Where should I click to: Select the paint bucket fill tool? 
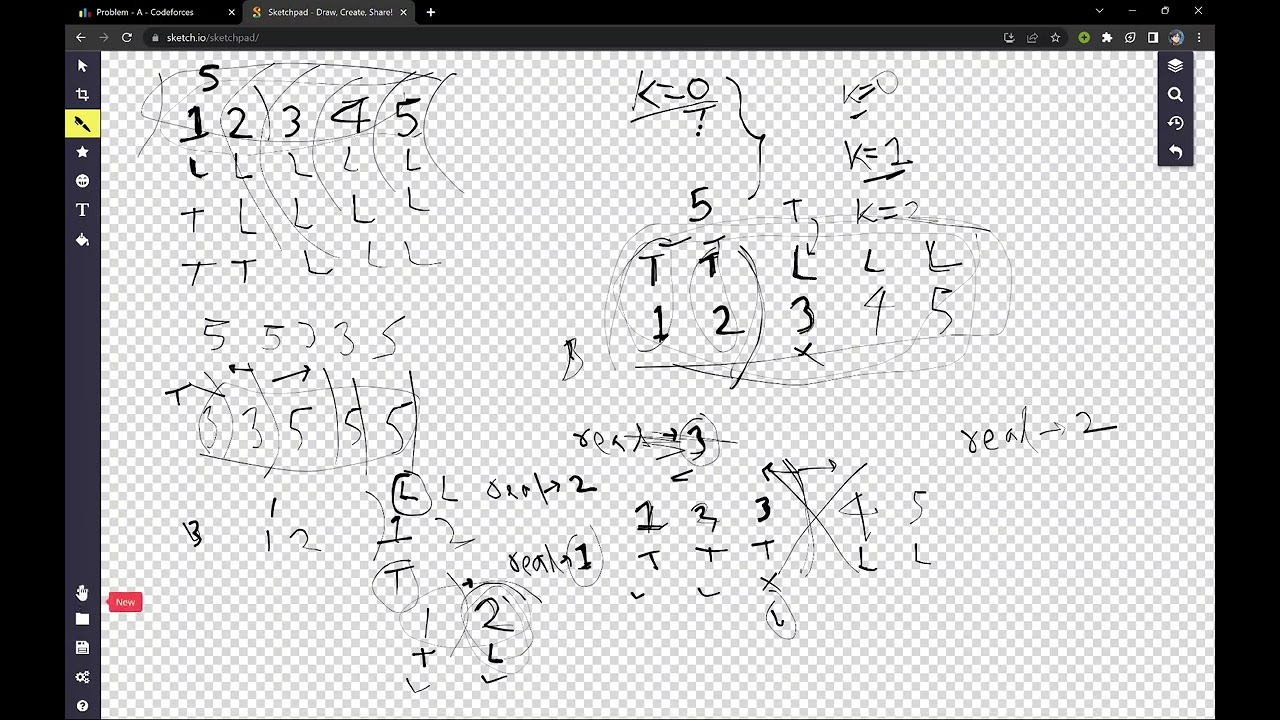[82, 240]
